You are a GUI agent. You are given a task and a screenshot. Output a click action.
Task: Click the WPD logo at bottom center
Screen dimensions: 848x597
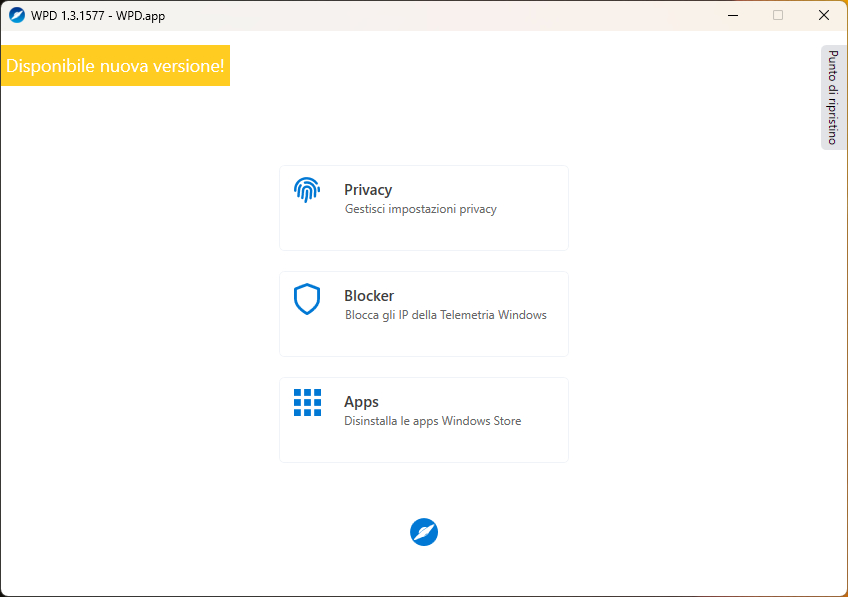[x=424, y=532]
